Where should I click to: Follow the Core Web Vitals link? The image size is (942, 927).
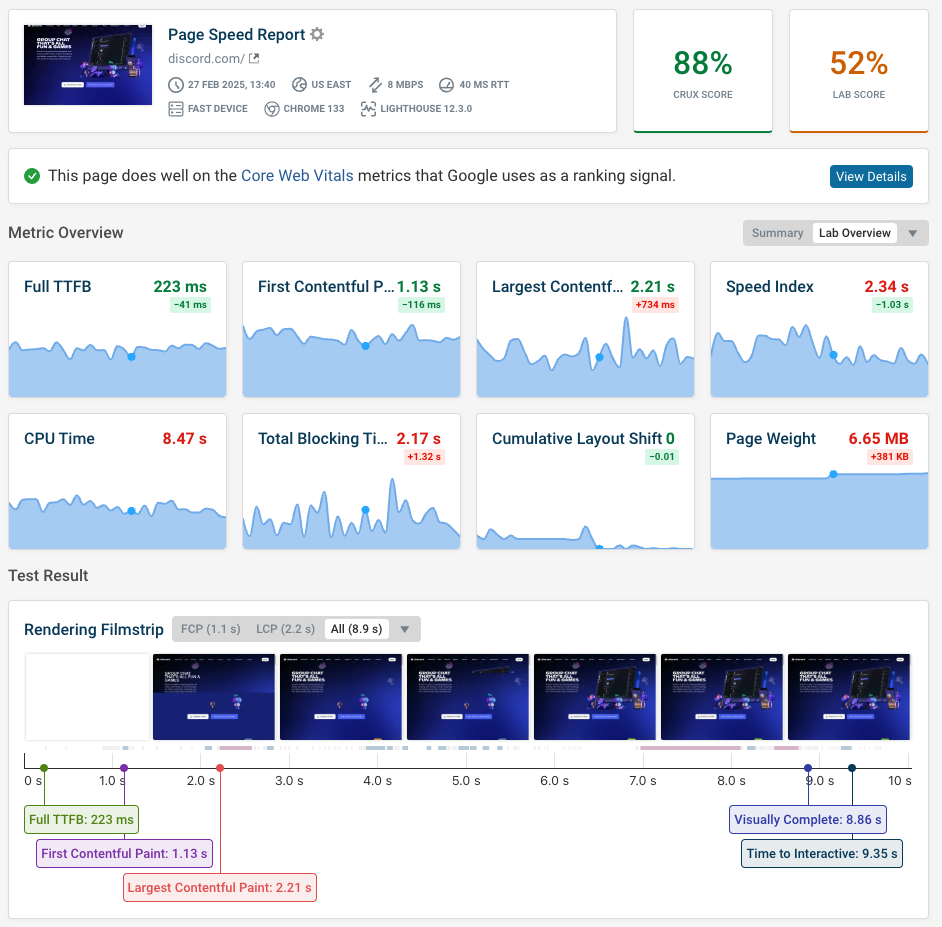coord(297,175)
